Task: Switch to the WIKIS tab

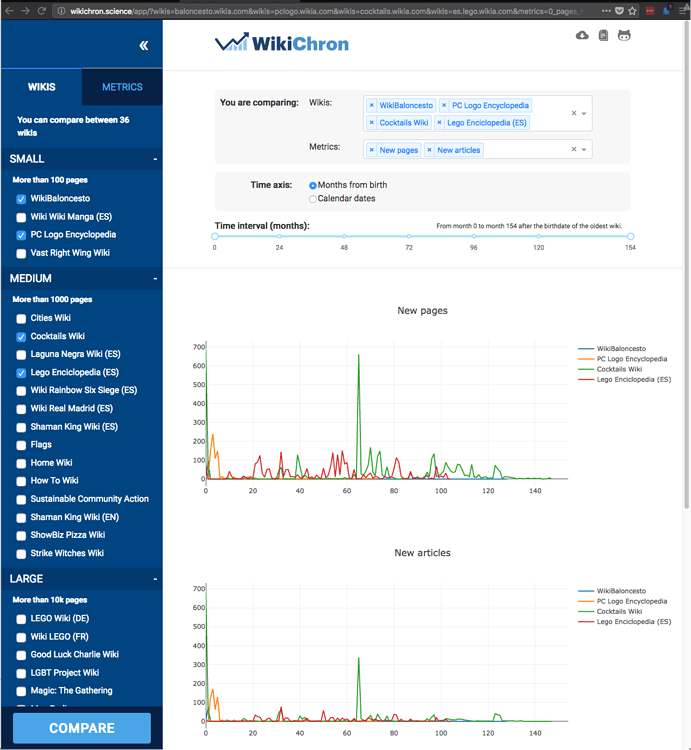Action: pos(42,87)
